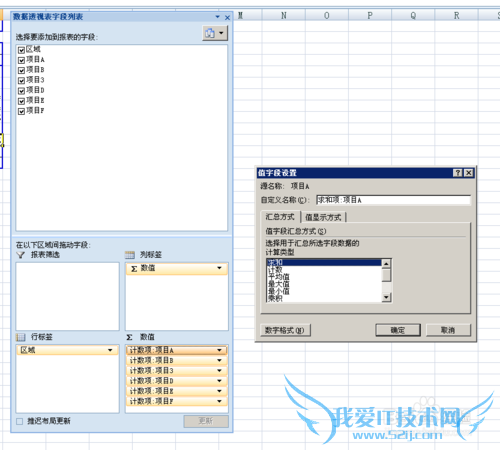This screenshot has width=500, height=450.
Task: Switch to the 汇总方式 tab
Action: point(280,217)
